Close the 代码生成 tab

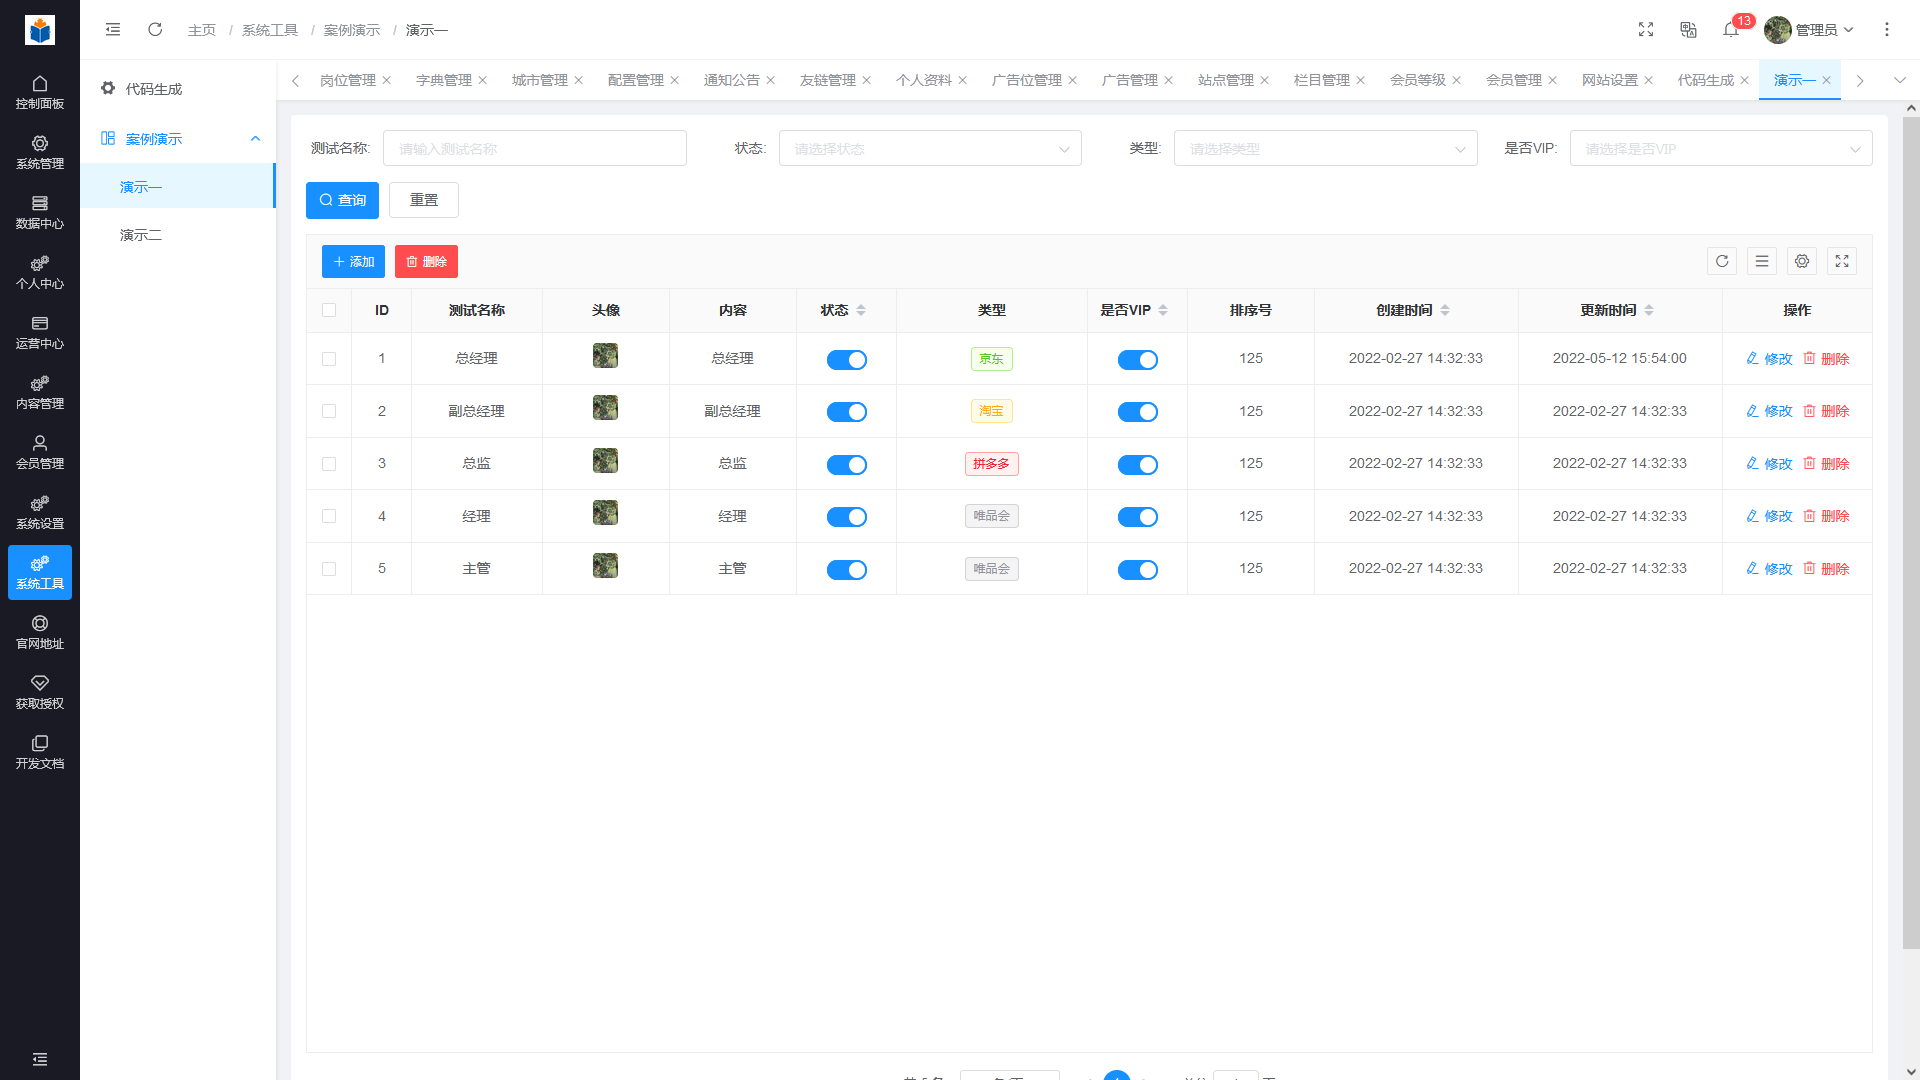(1745, 80)
